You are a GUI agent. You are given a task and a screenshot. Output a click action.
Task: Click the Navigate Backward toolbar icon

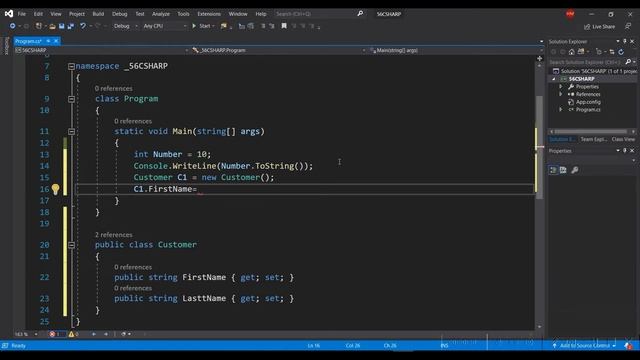tap(13, 26)
